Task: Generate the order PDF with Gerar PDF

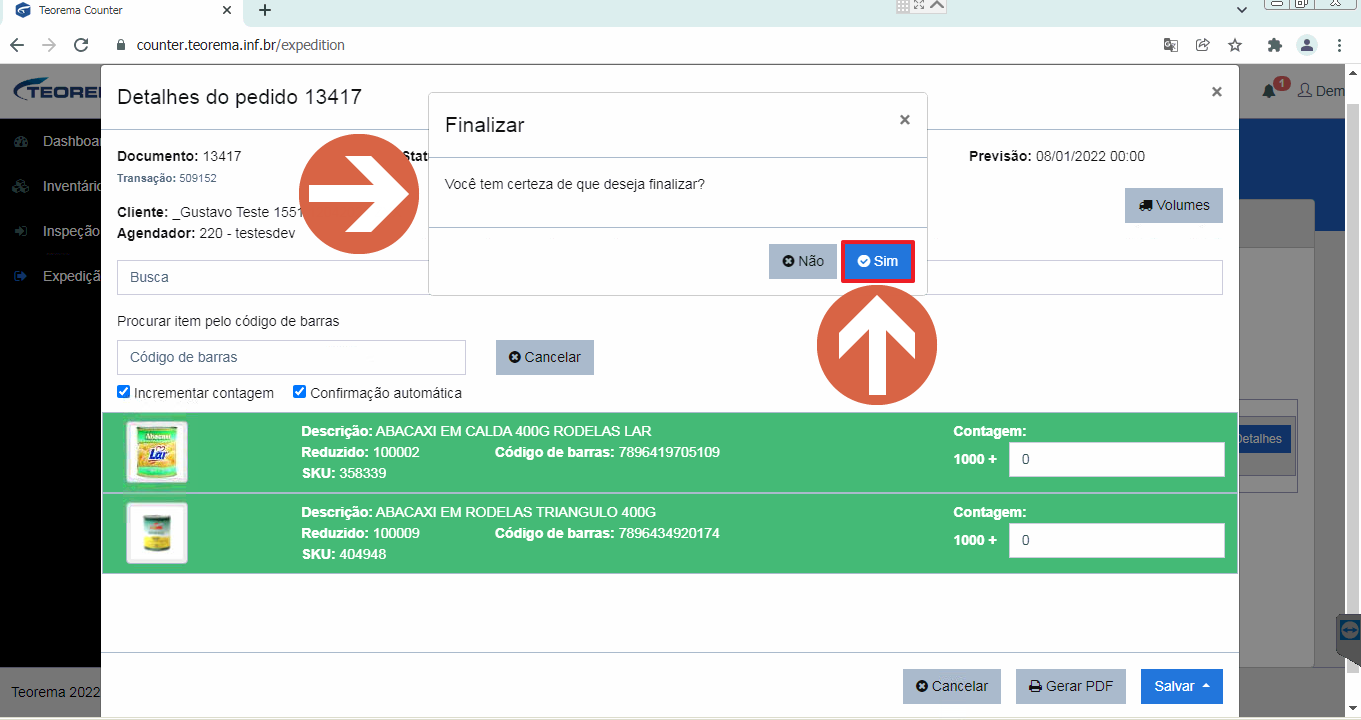Action: 1071,686
